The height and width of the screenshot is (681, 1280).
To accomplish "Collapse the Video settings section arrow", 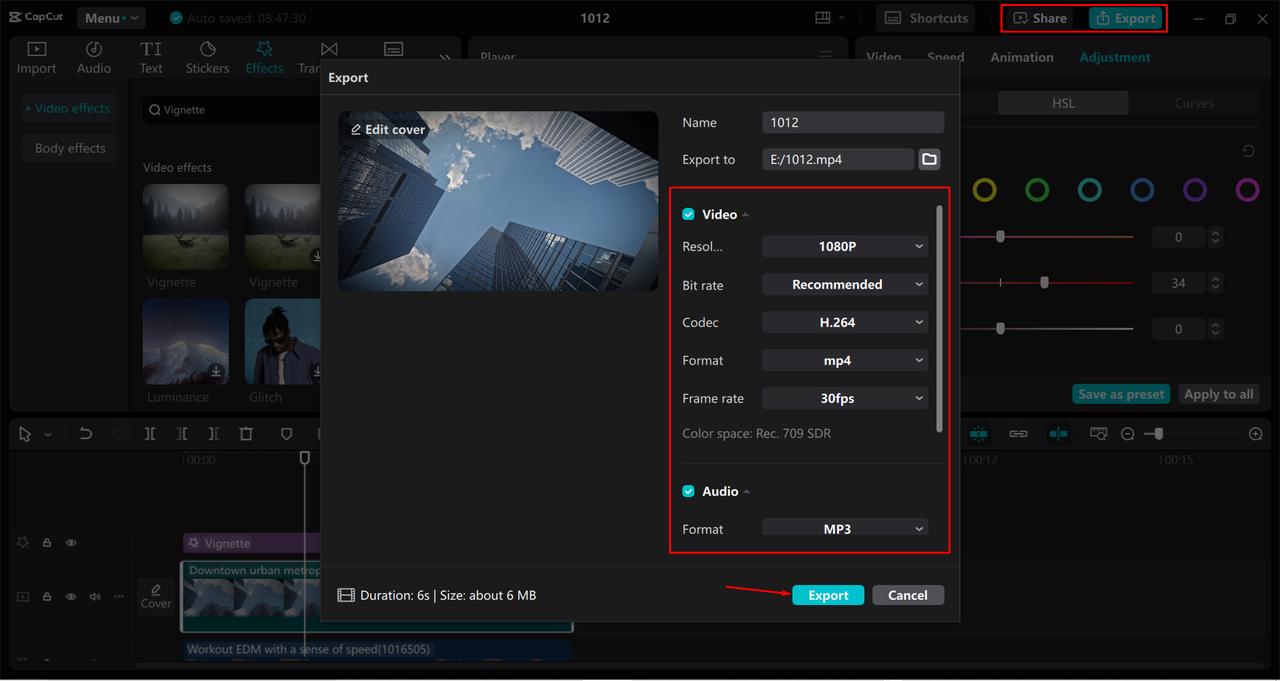I will click(x=746, y=215).
